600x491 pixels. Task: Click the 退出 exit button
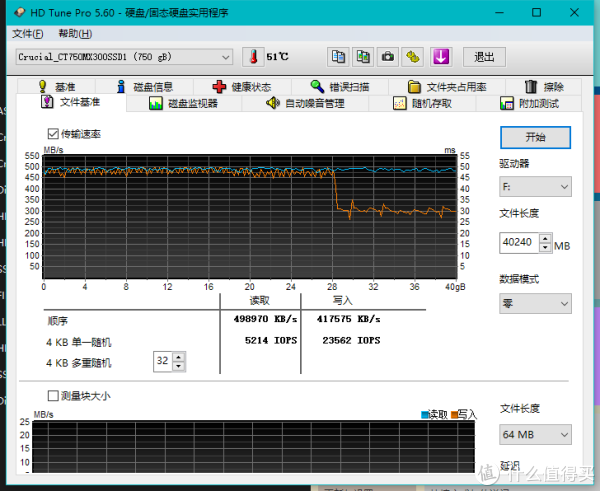click(483, 57)
